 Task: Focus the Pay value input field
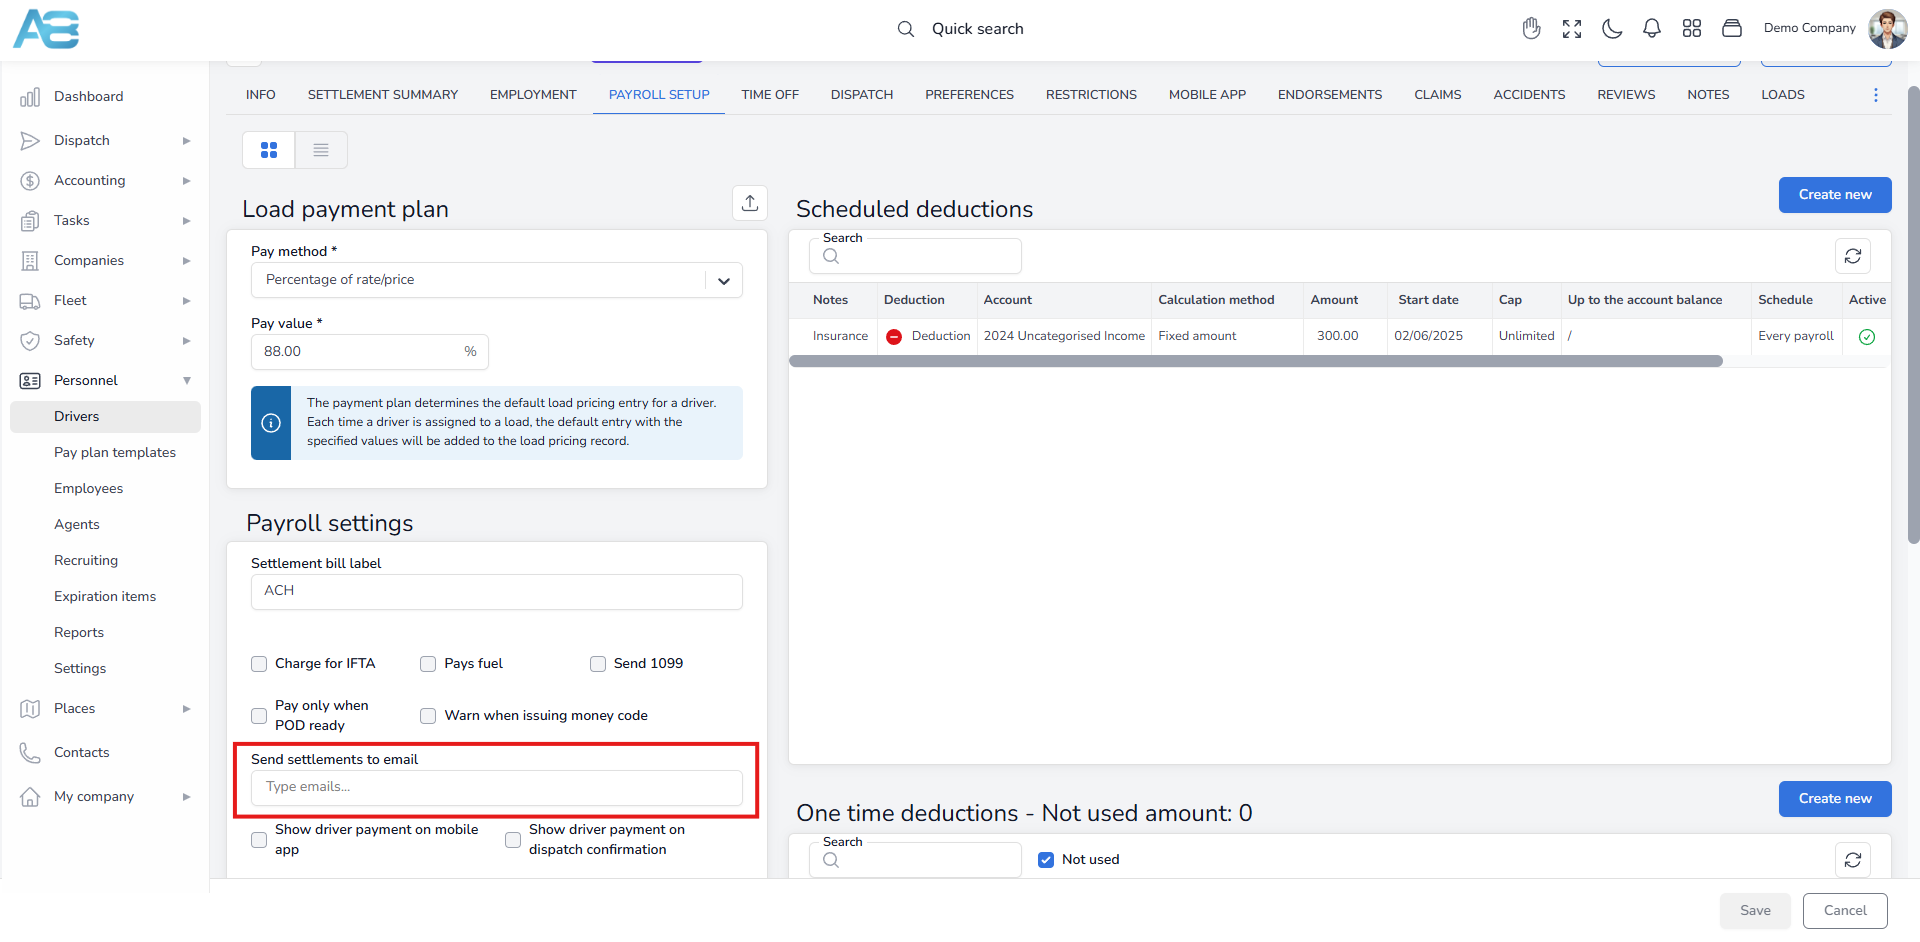370,352
